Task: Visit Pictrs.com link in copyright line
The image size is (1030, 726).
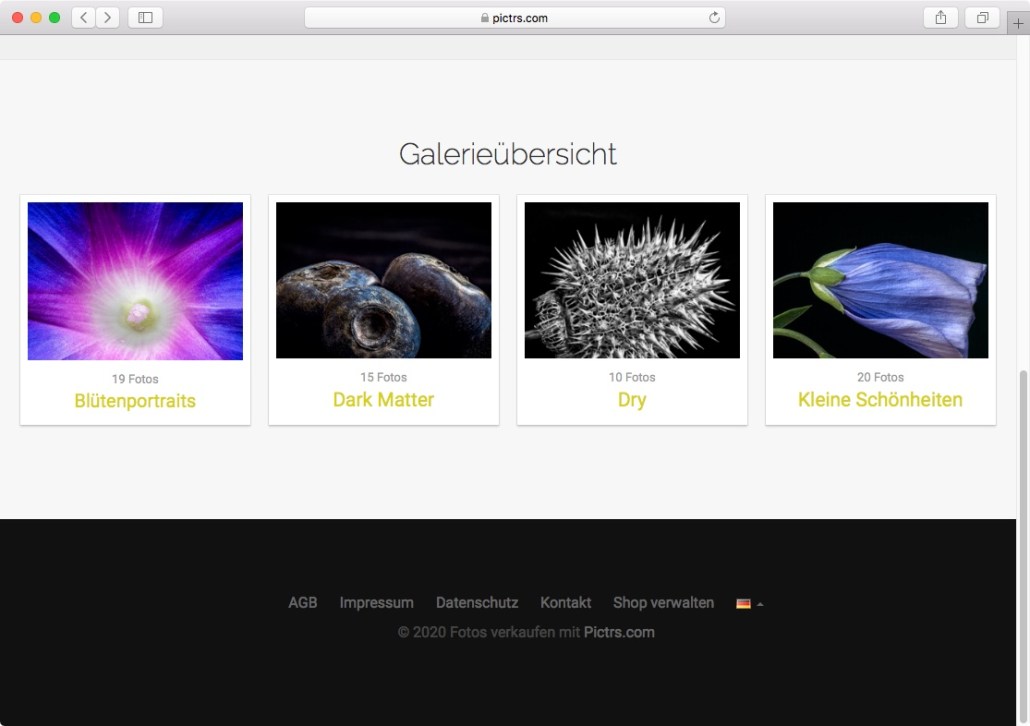Action: coord(619,632)
